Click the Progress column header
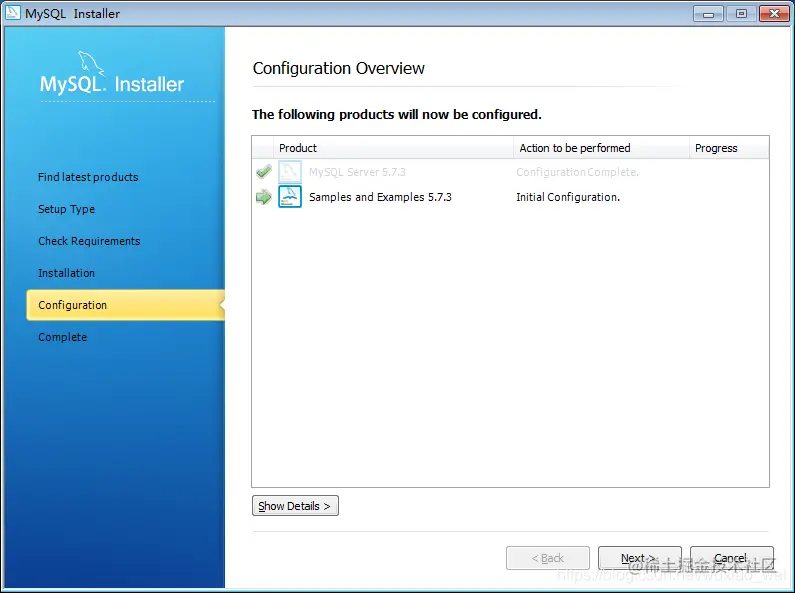795x593 pixels. pyautogui.click(x=729, y=147)
